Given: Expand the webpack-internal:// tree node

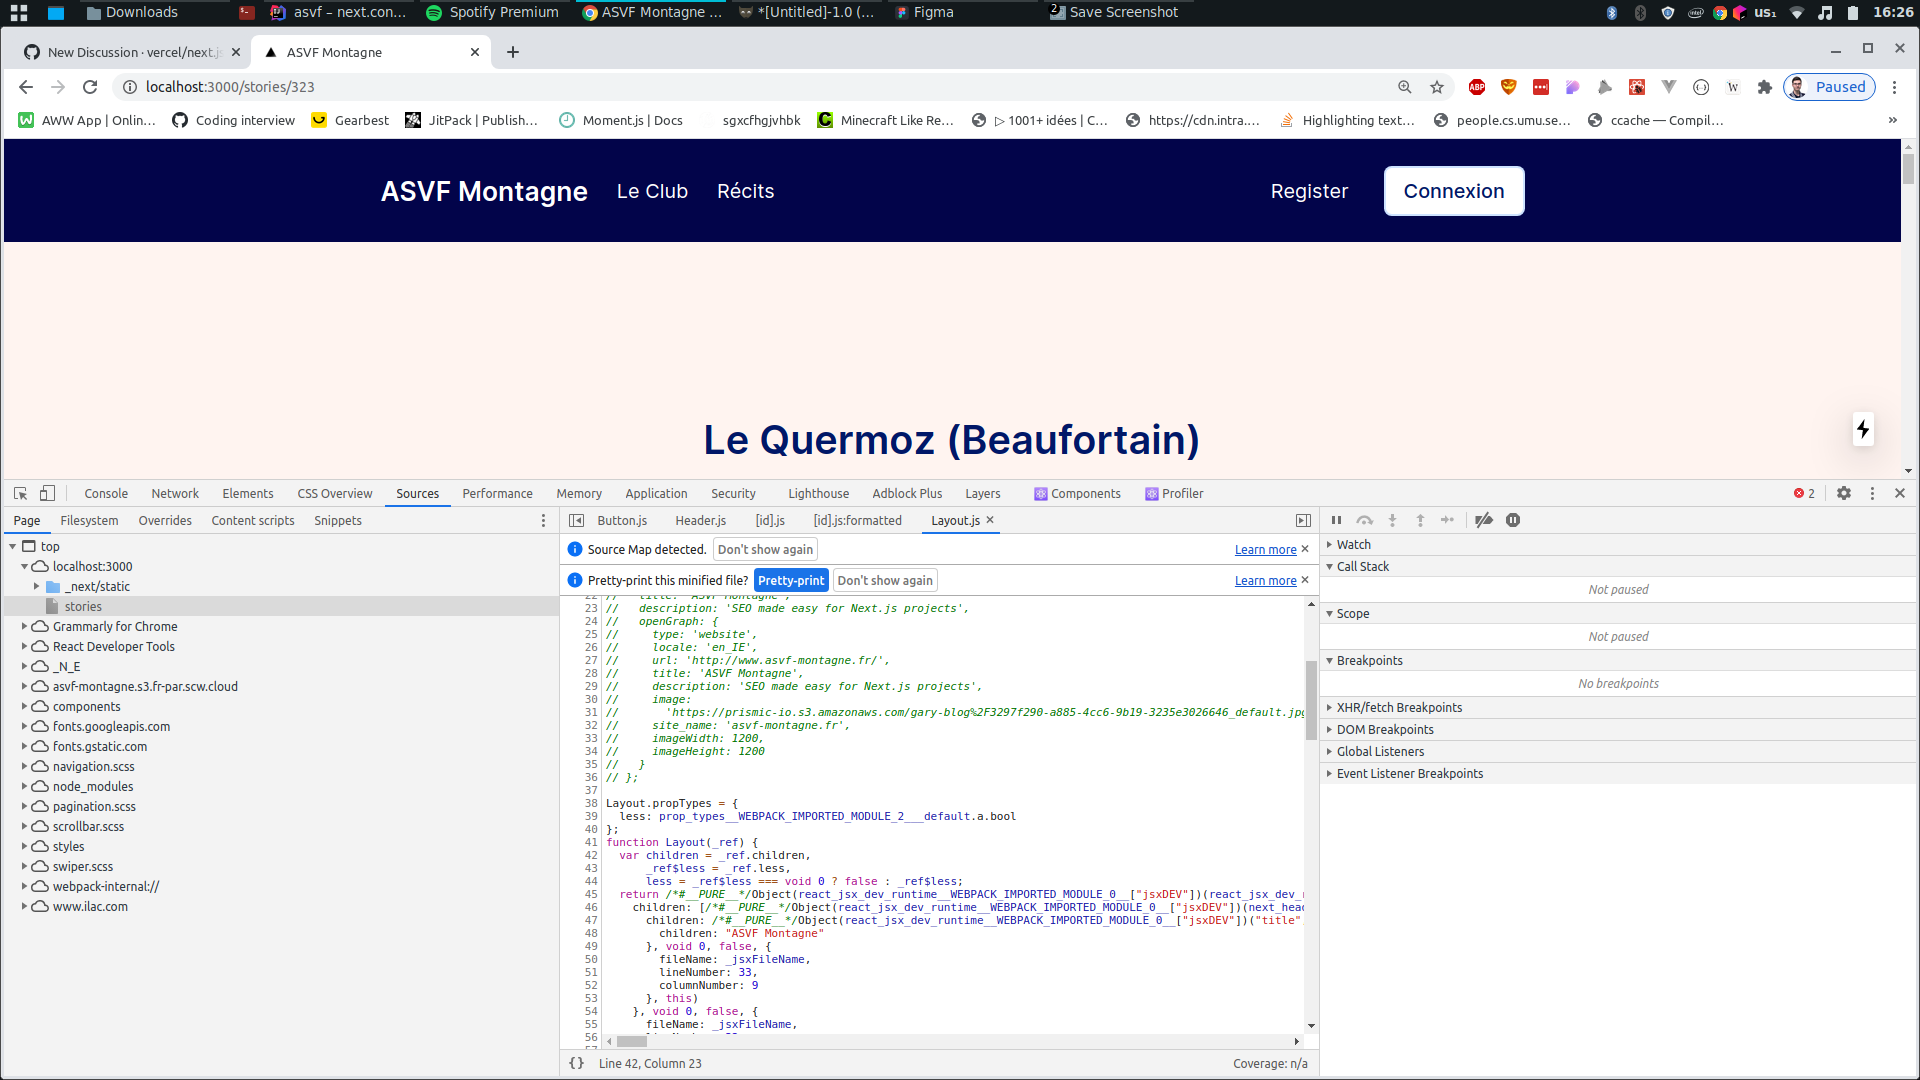Looking at the screenshot, I should 24,886.
